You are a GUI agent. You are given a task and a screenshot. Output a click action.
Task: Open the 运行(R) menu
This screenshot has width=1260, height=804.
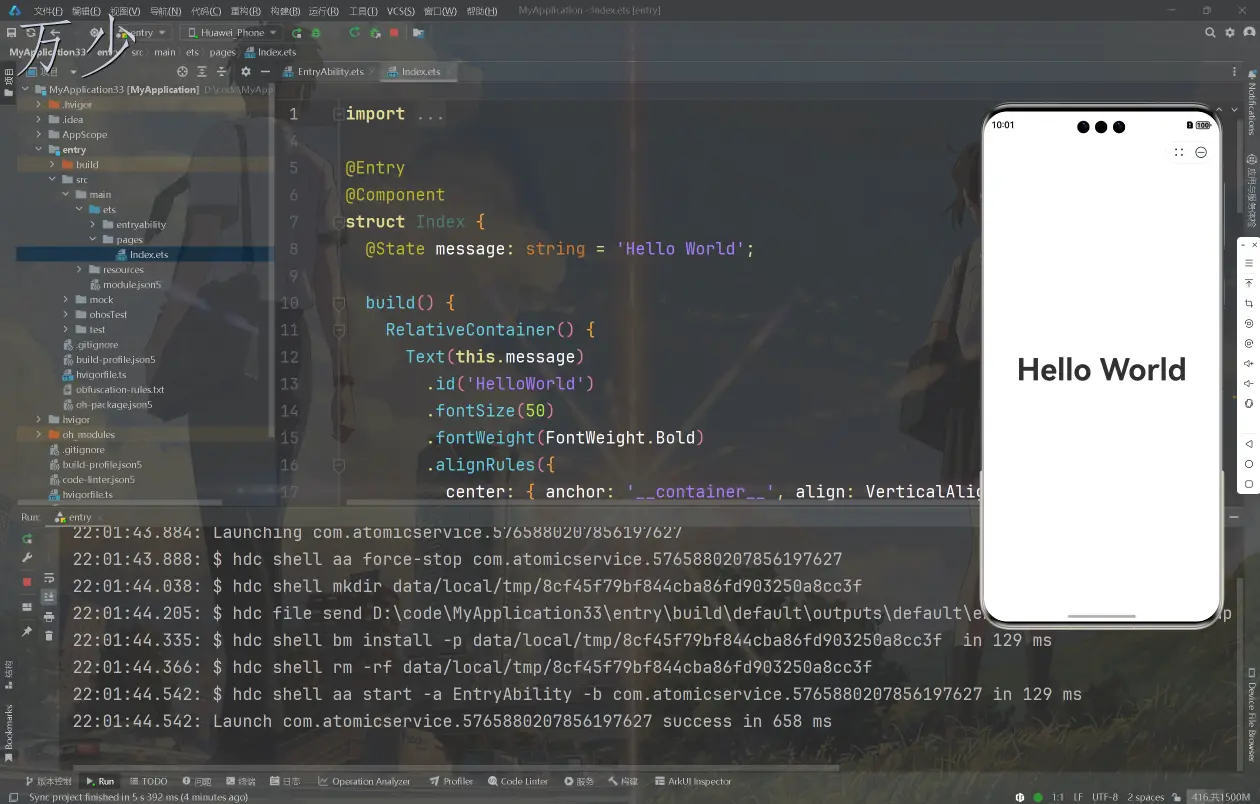point(324,11)
